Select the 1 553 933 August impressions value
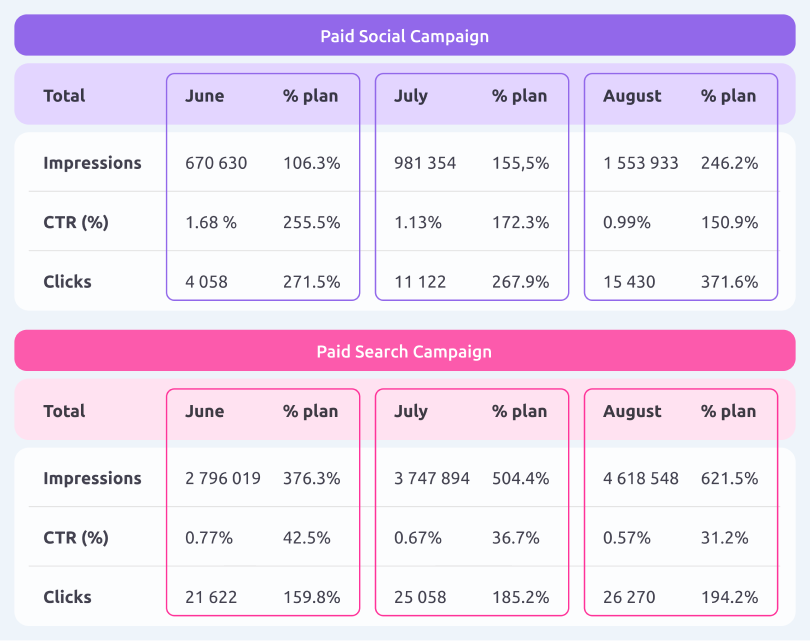The image size is (810, 641). (x=641, y=163)
